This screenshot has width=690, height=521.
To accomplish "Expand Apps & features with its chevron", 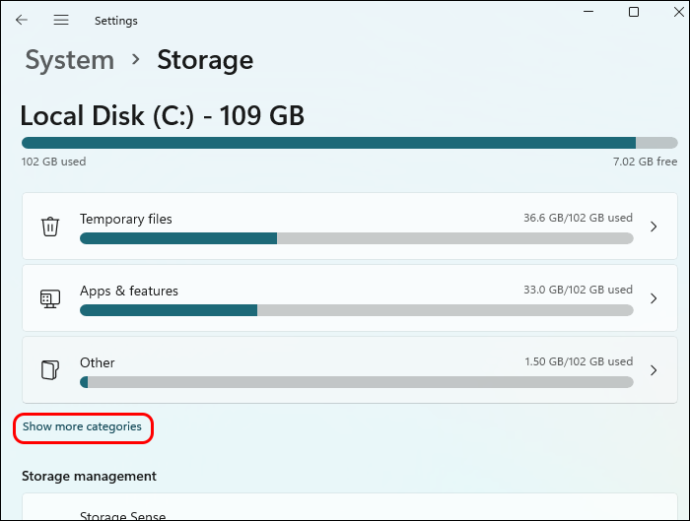I will pyautogui.click(x=653, y=298).
